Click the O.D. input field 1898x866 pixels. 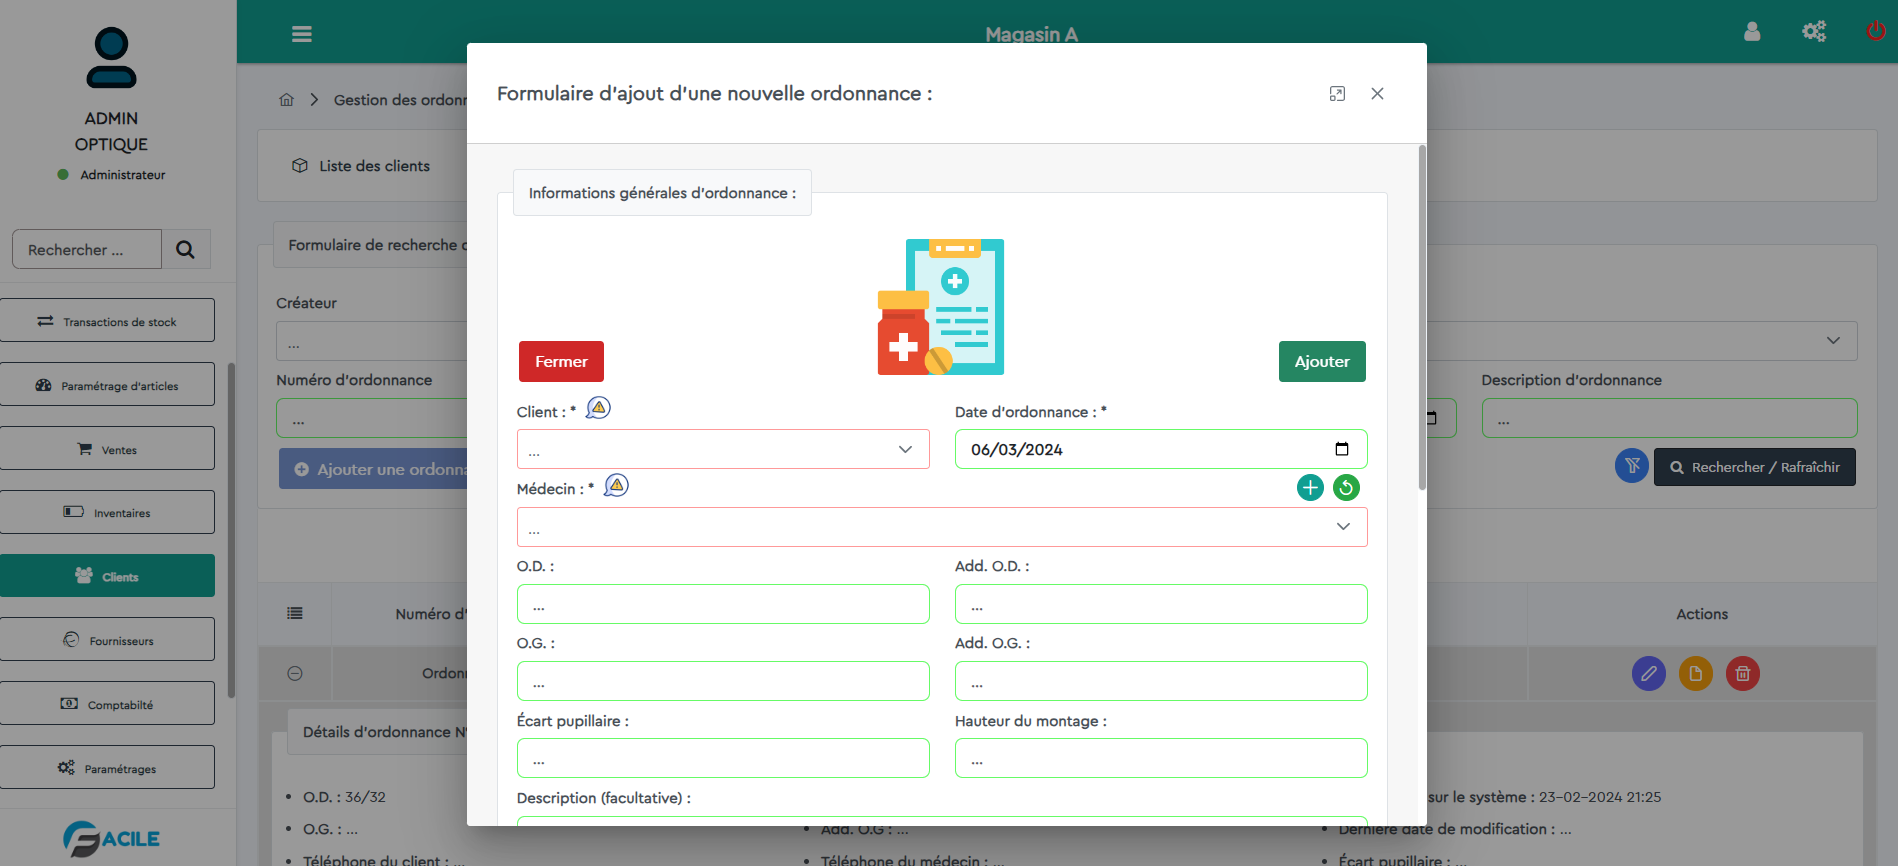(x=722, y=605)
